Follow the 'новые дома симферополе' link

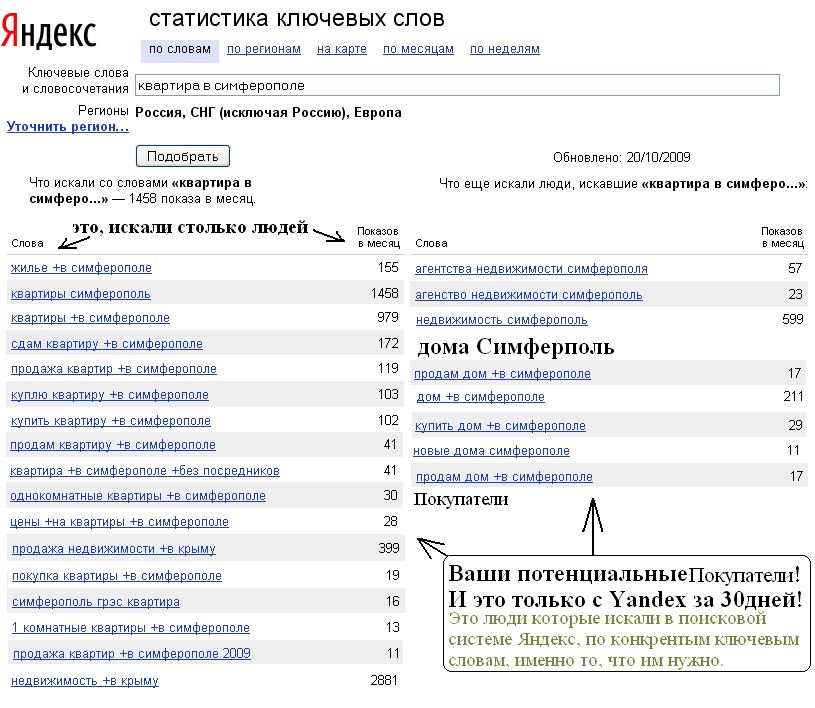492,451
